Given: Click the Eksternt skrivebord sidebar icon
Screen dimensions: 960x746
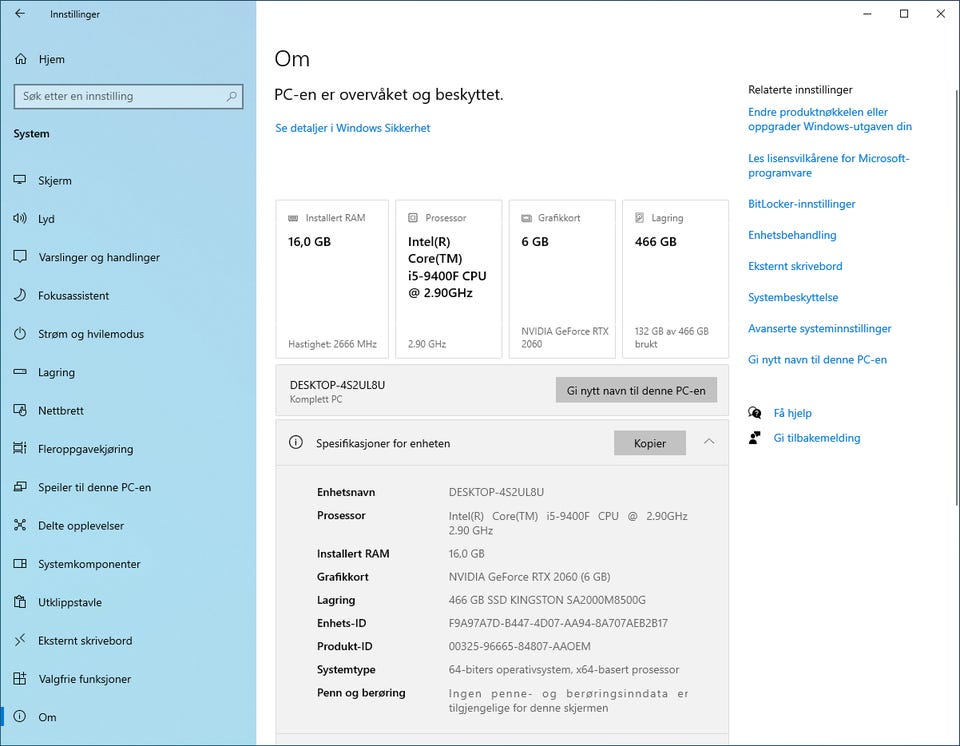Looking at the screenshot, I should coord(20,640).
